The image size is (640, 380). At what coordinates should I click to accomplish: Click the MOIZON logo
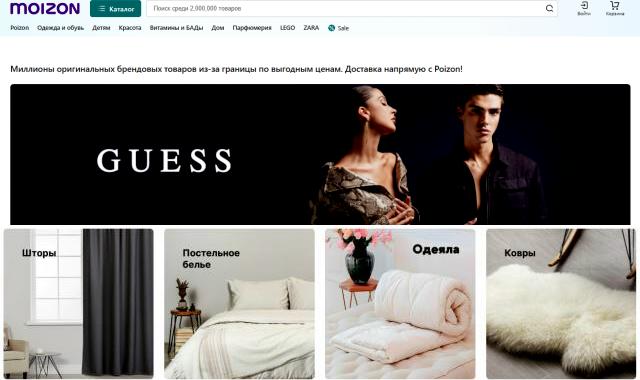[x=45, y=8]
